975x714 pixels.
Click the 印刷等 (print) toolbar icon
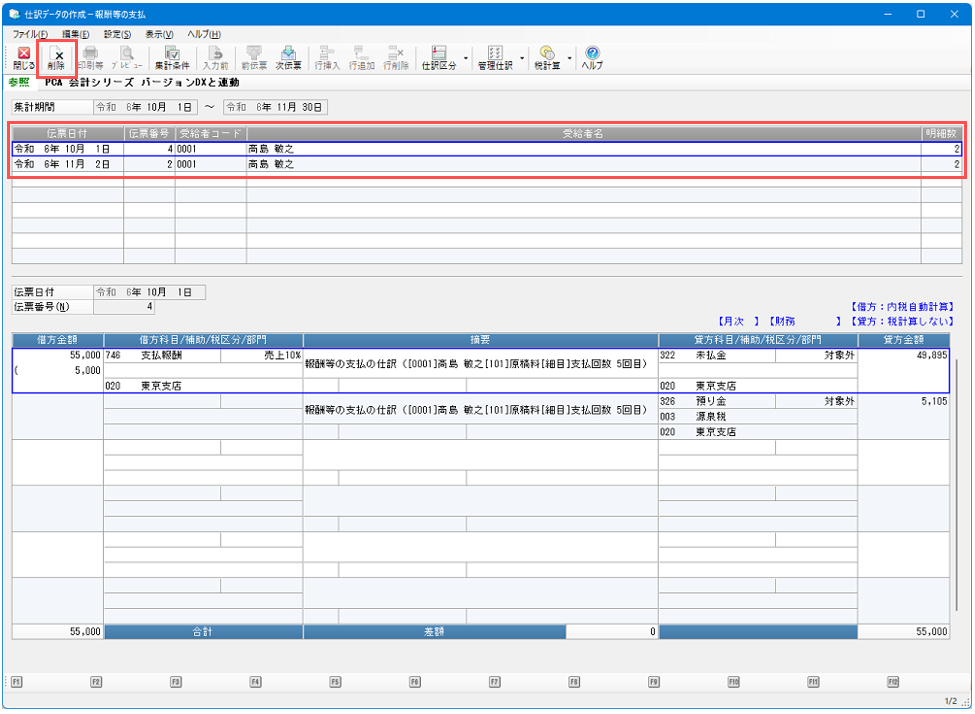tap(90, 58)
